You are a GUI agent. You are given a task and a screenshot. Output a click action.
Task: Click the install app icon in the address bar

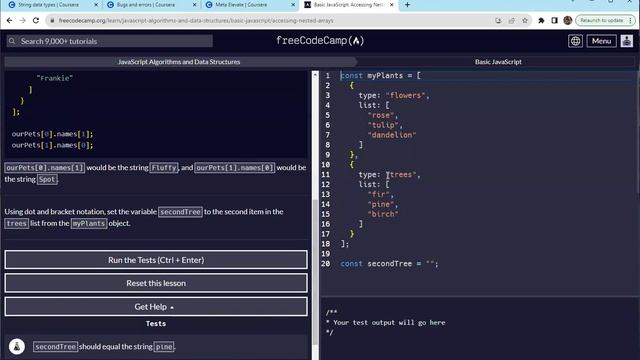(498, 20)
